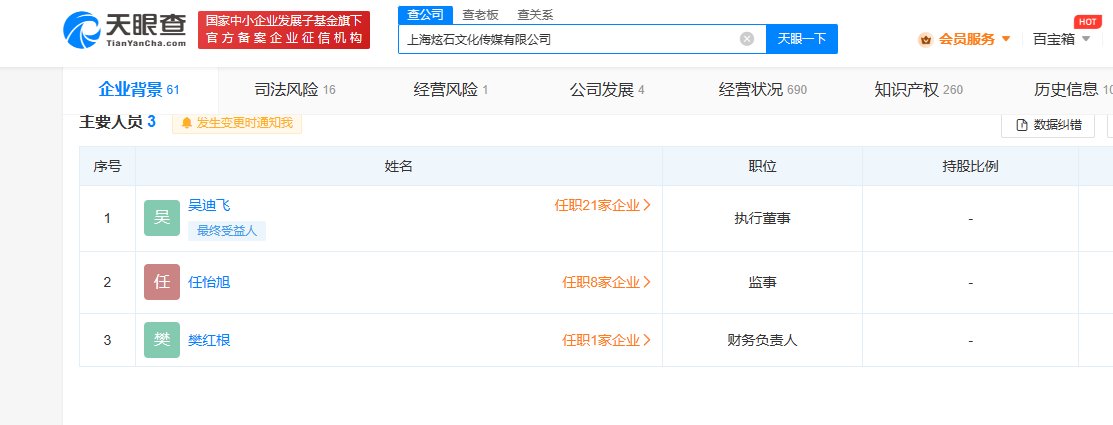Click the 任 avatar icon
The width and height of the screenshot is (1113, 425).
pos(162,282)
